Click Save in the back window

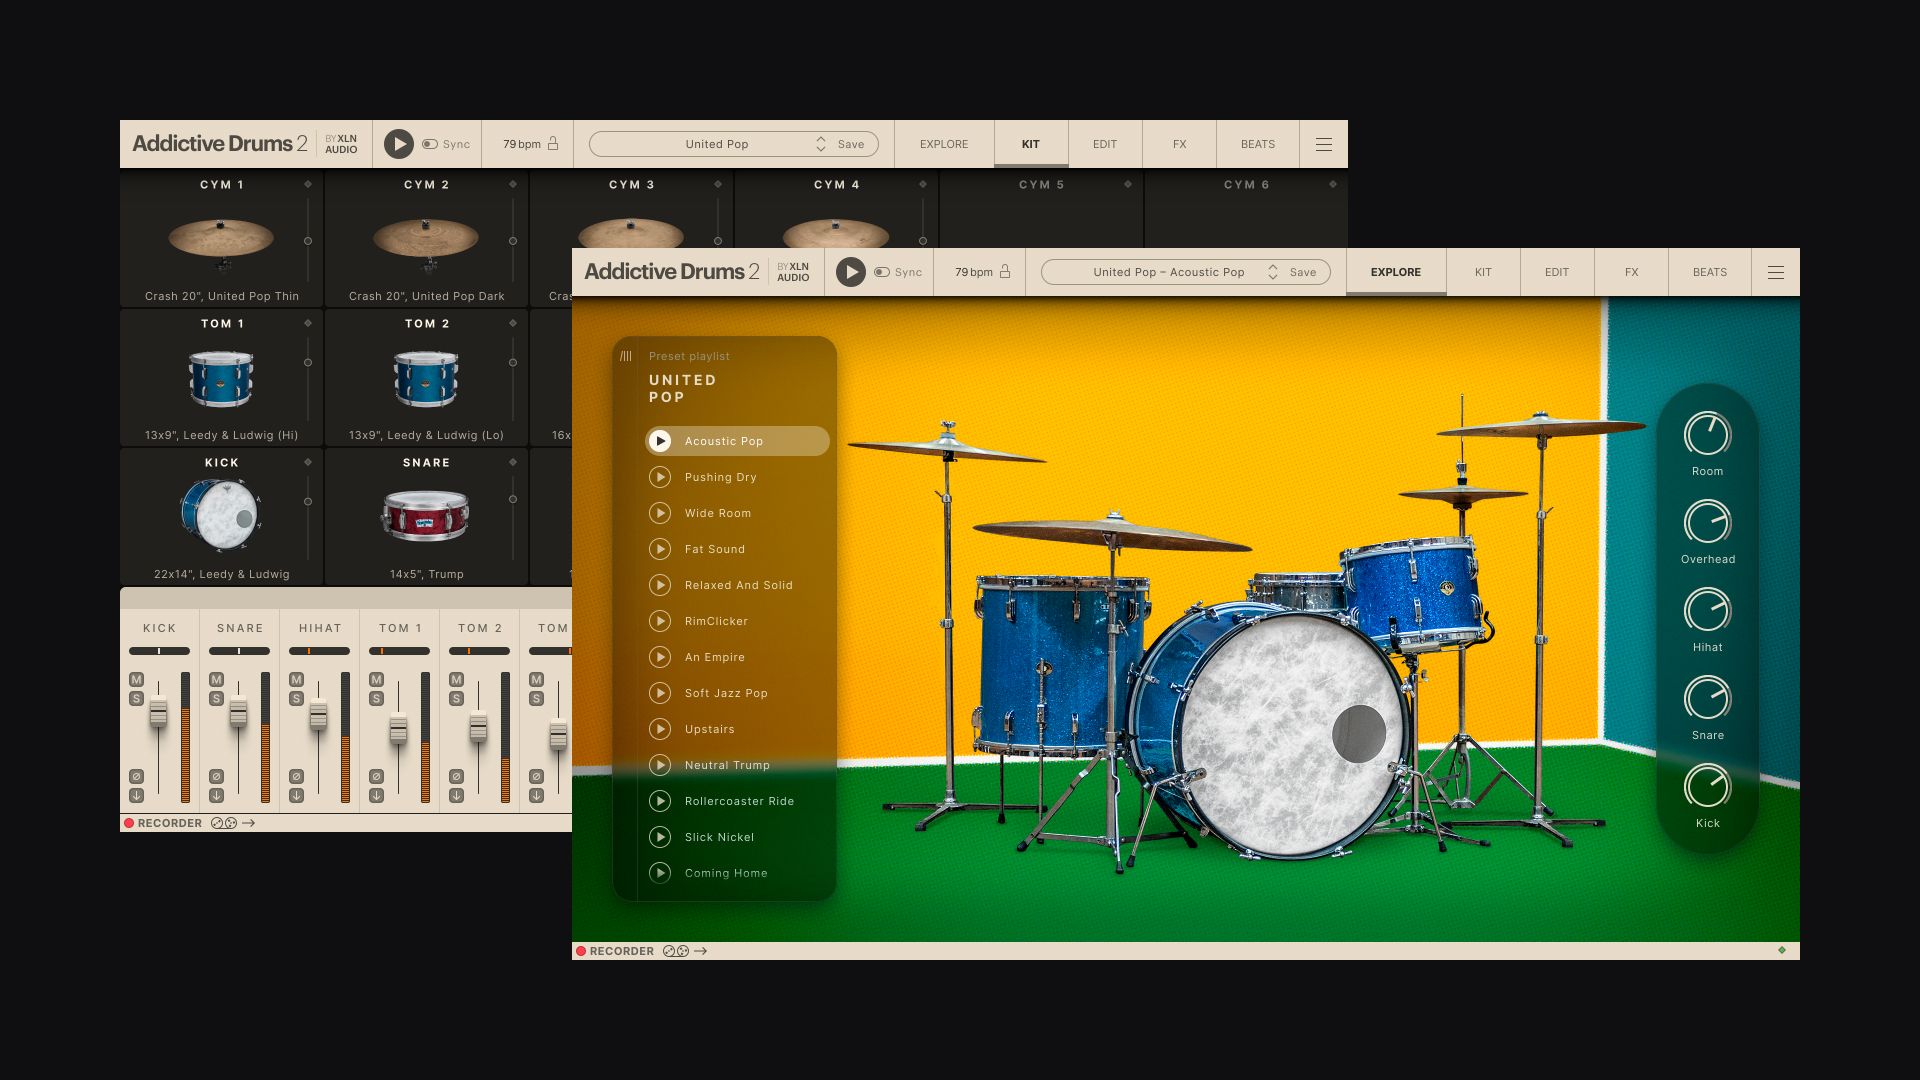[x=851, y=144]
